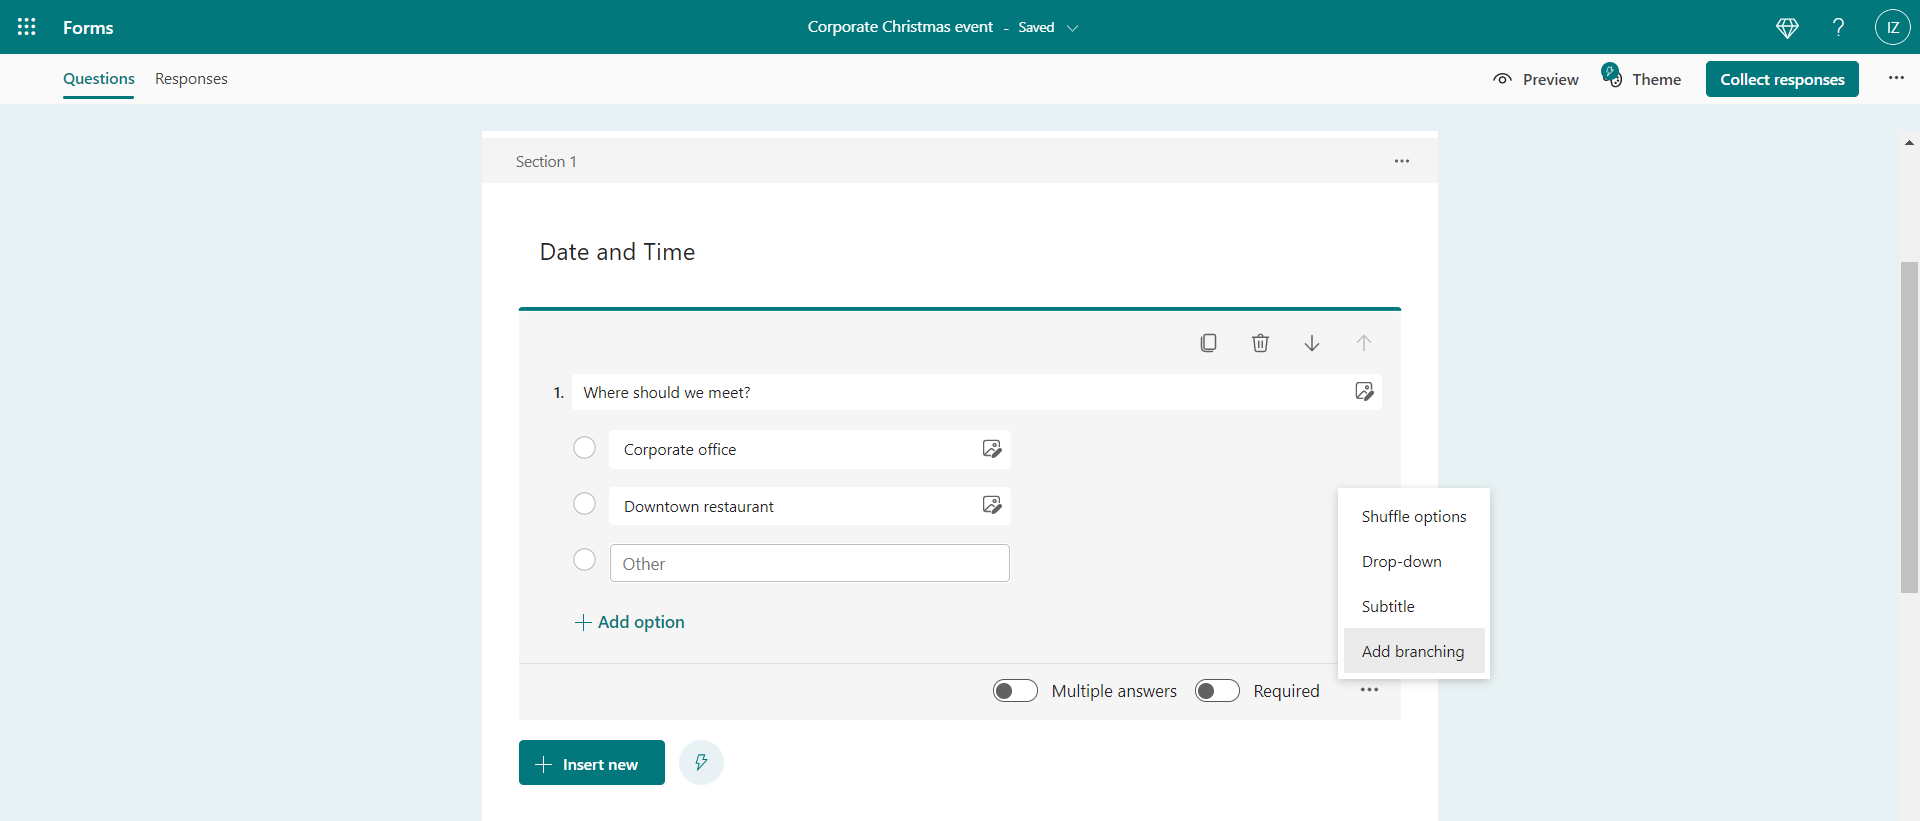1920x821 pixels.
Task: Click the Add option link
Action: coord(630,622)
